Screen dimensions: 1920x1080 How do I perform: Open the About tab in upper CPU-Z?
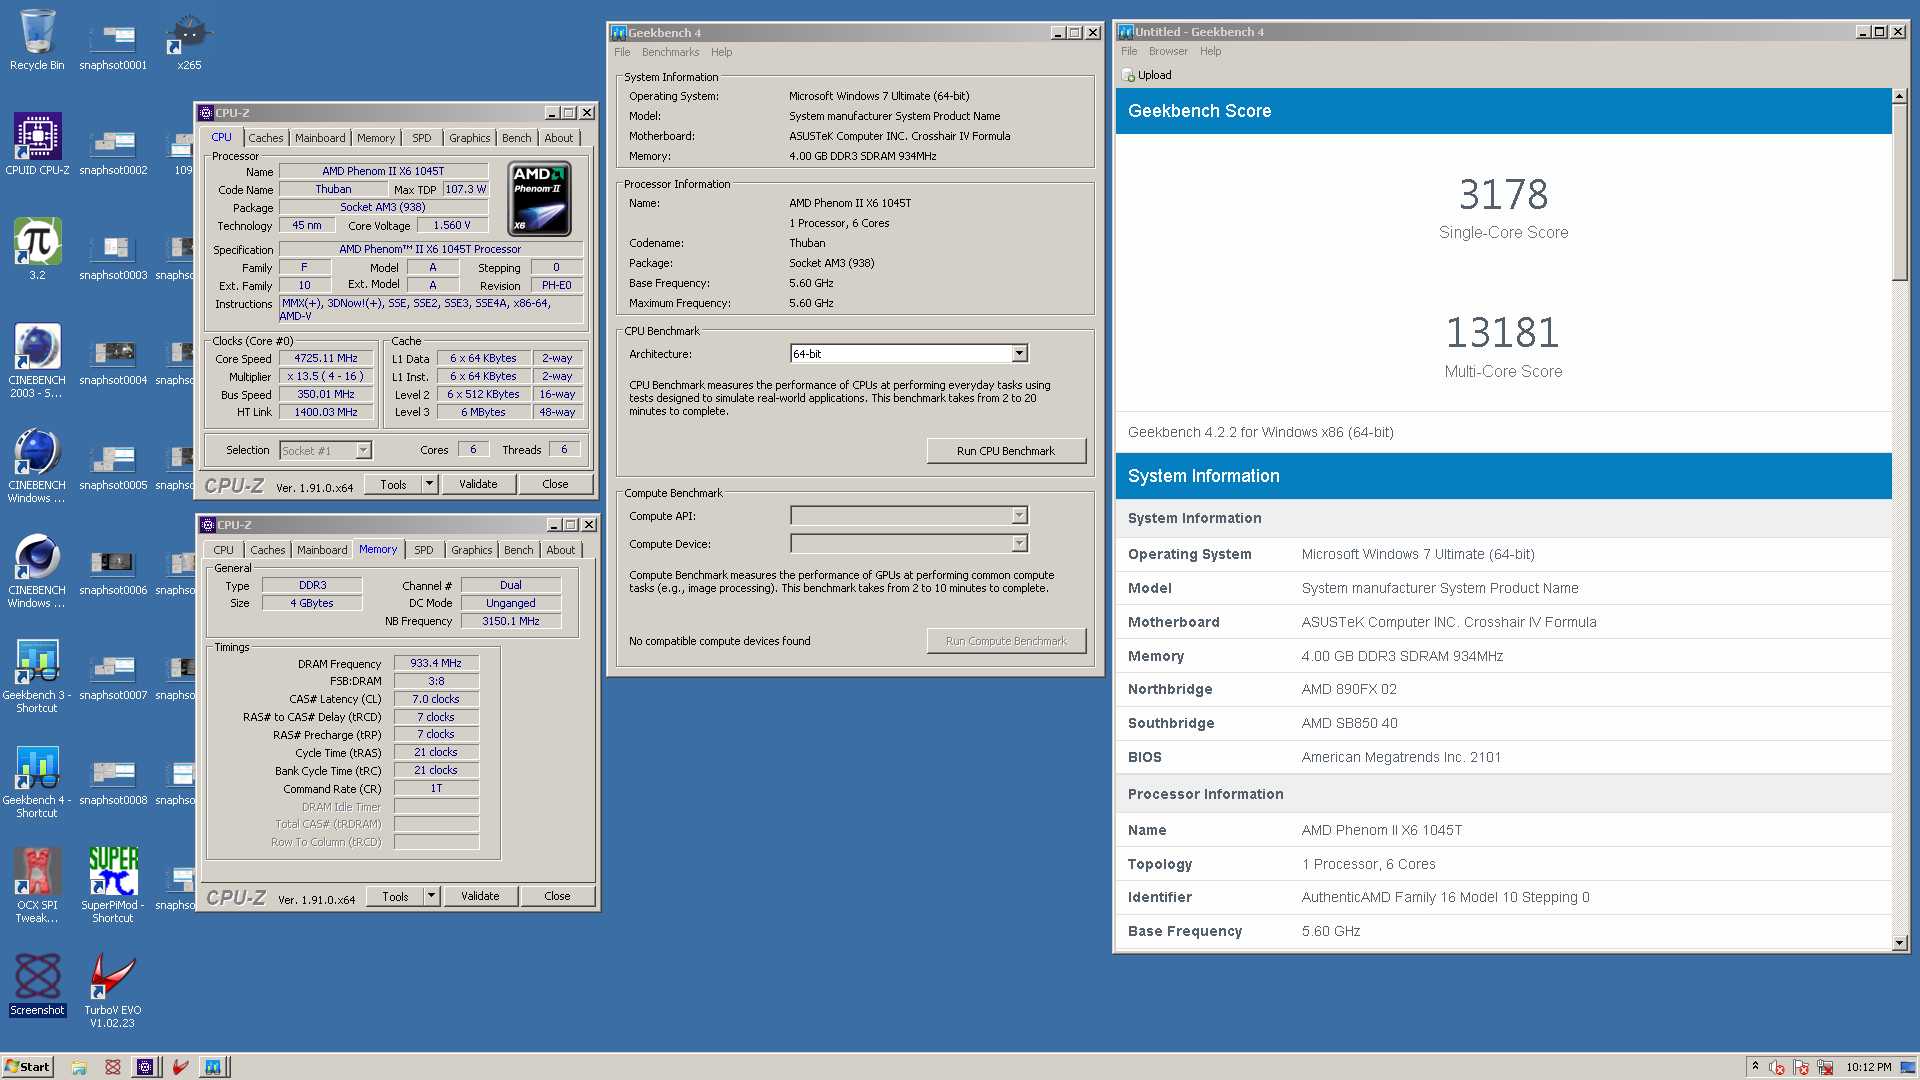coord(559,138)
